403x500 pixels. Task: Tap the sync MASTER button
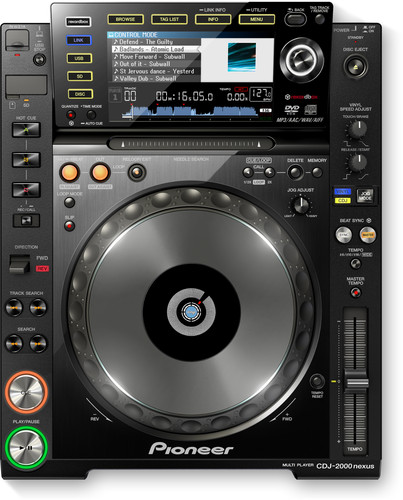[368, 235]
